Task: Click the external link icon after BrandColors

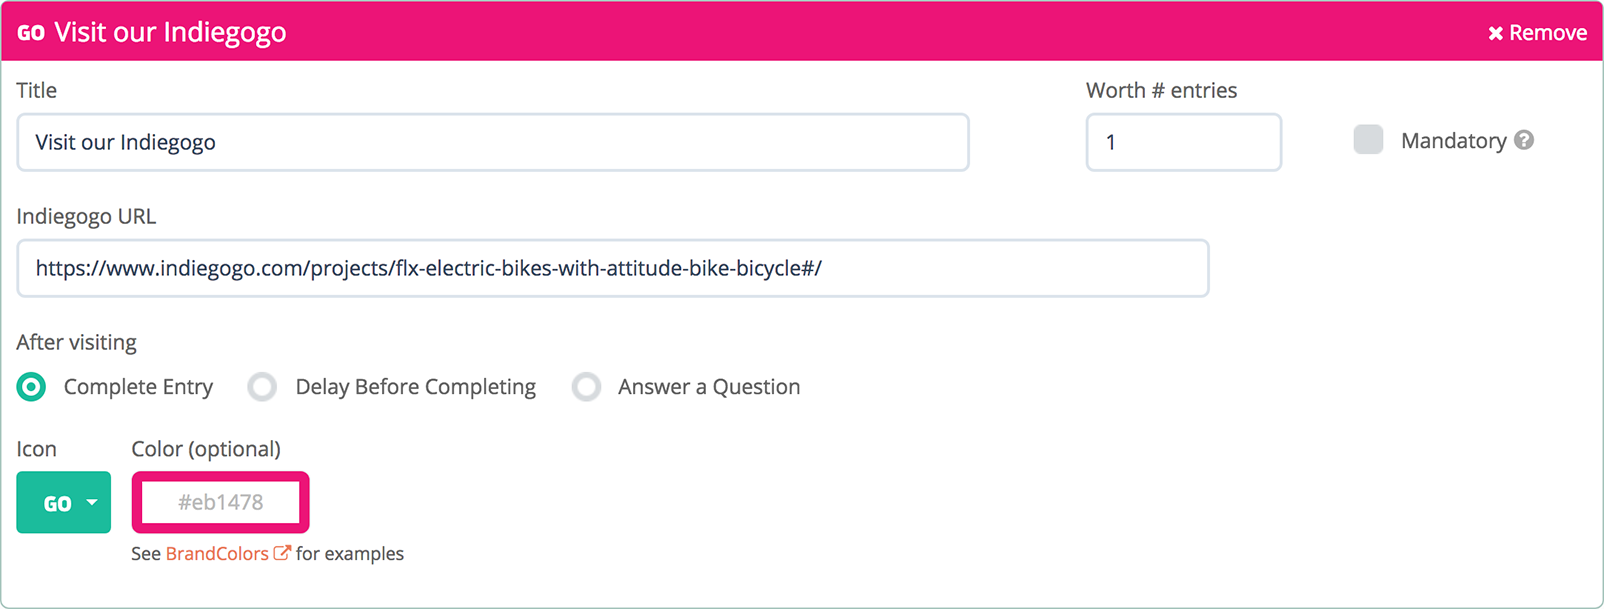Action: coord(282,553)
